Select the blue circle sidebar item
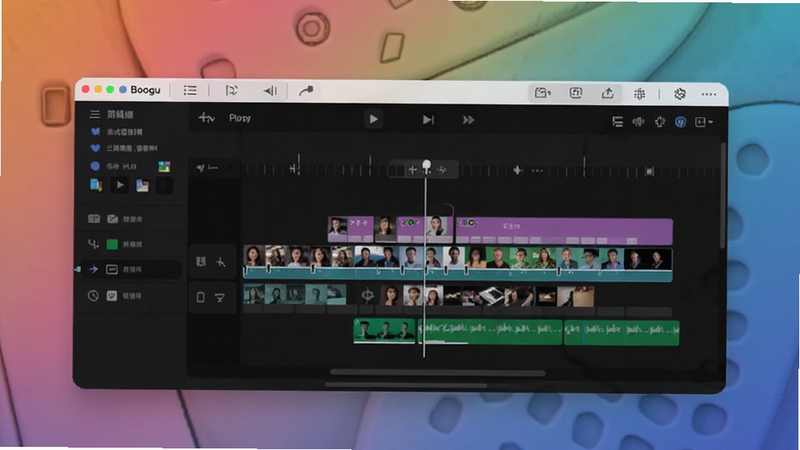 [95, 166]
